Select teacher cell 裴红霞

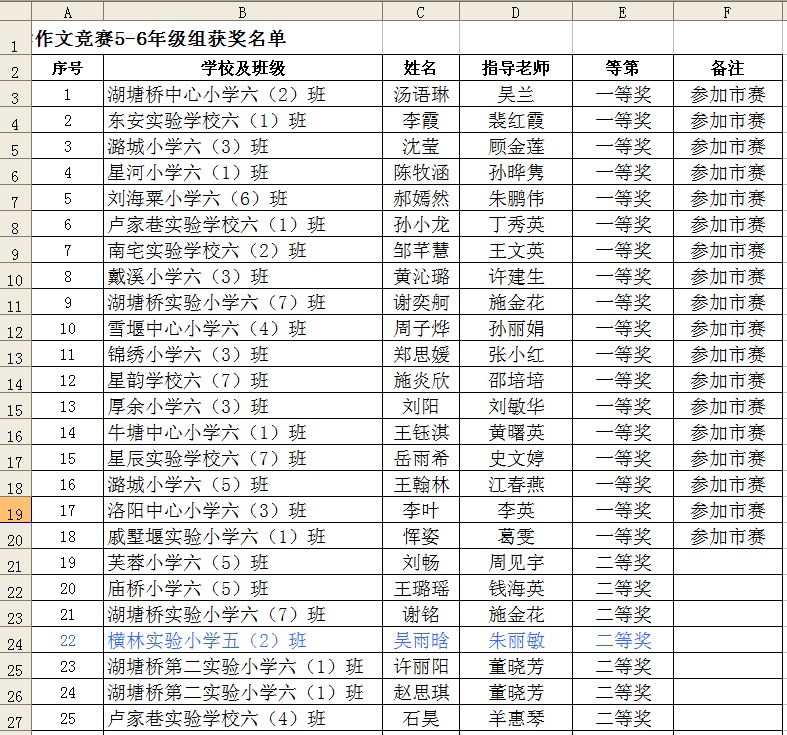click(515, 120)
